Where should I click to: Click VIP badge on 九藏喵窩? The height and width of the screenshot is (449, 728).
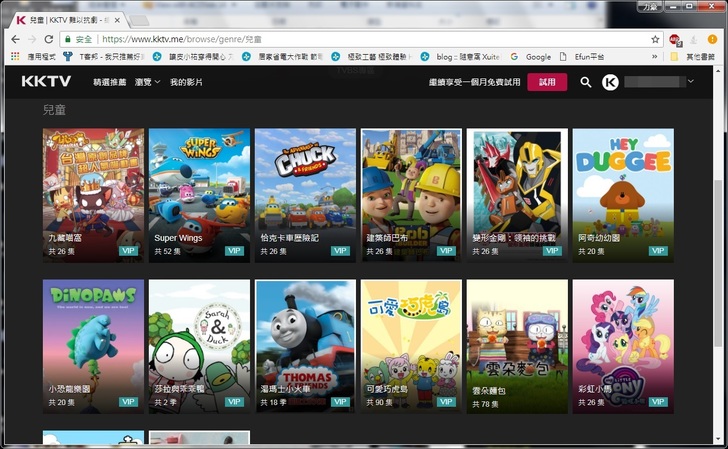pyautogui.click(x=128, y=251)
